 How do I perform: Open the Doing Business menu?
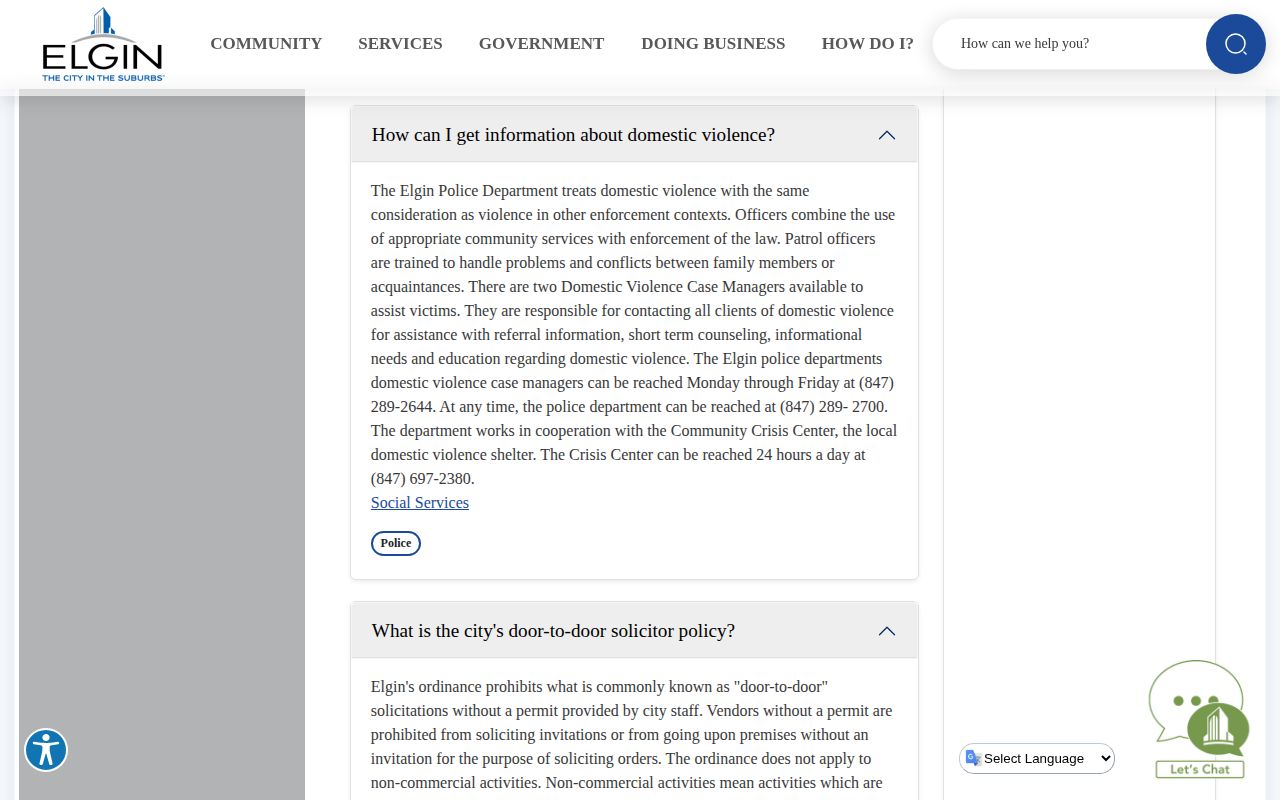(x=713, y=44)
